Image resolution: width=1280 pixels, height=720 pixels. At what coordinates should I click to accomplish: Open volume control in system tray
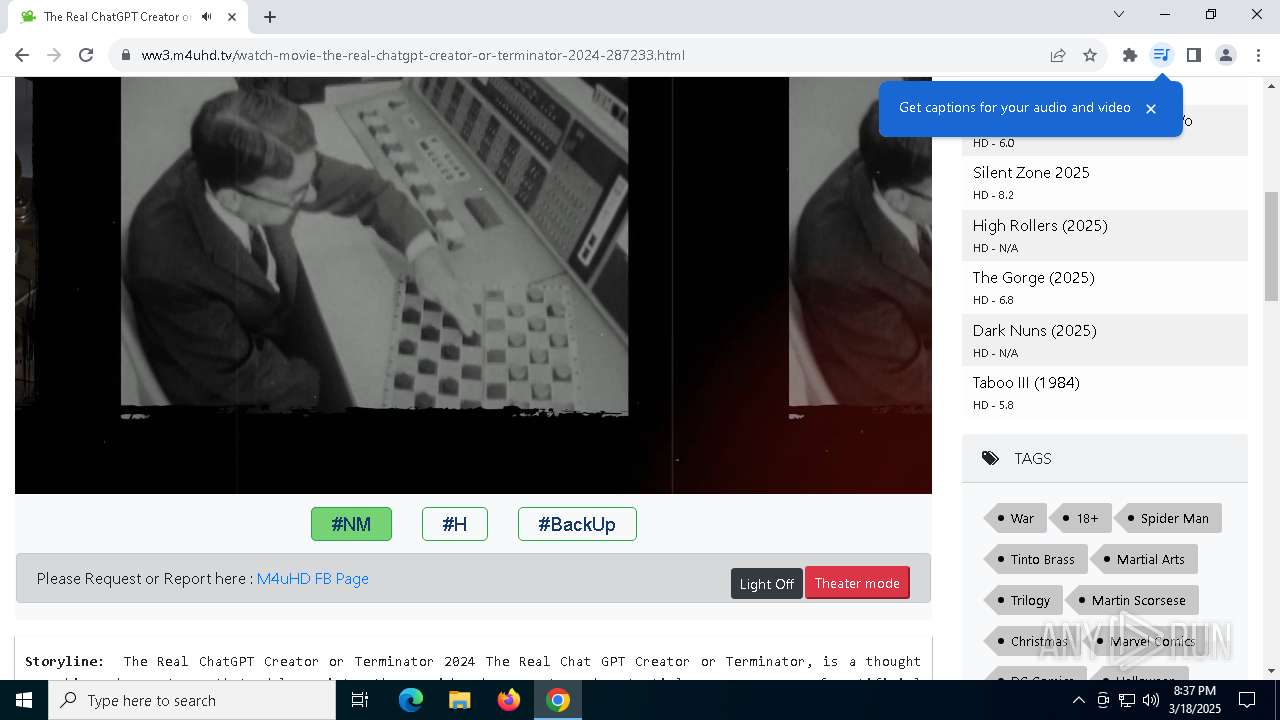pyautogui.click(x=1151, y=700)
